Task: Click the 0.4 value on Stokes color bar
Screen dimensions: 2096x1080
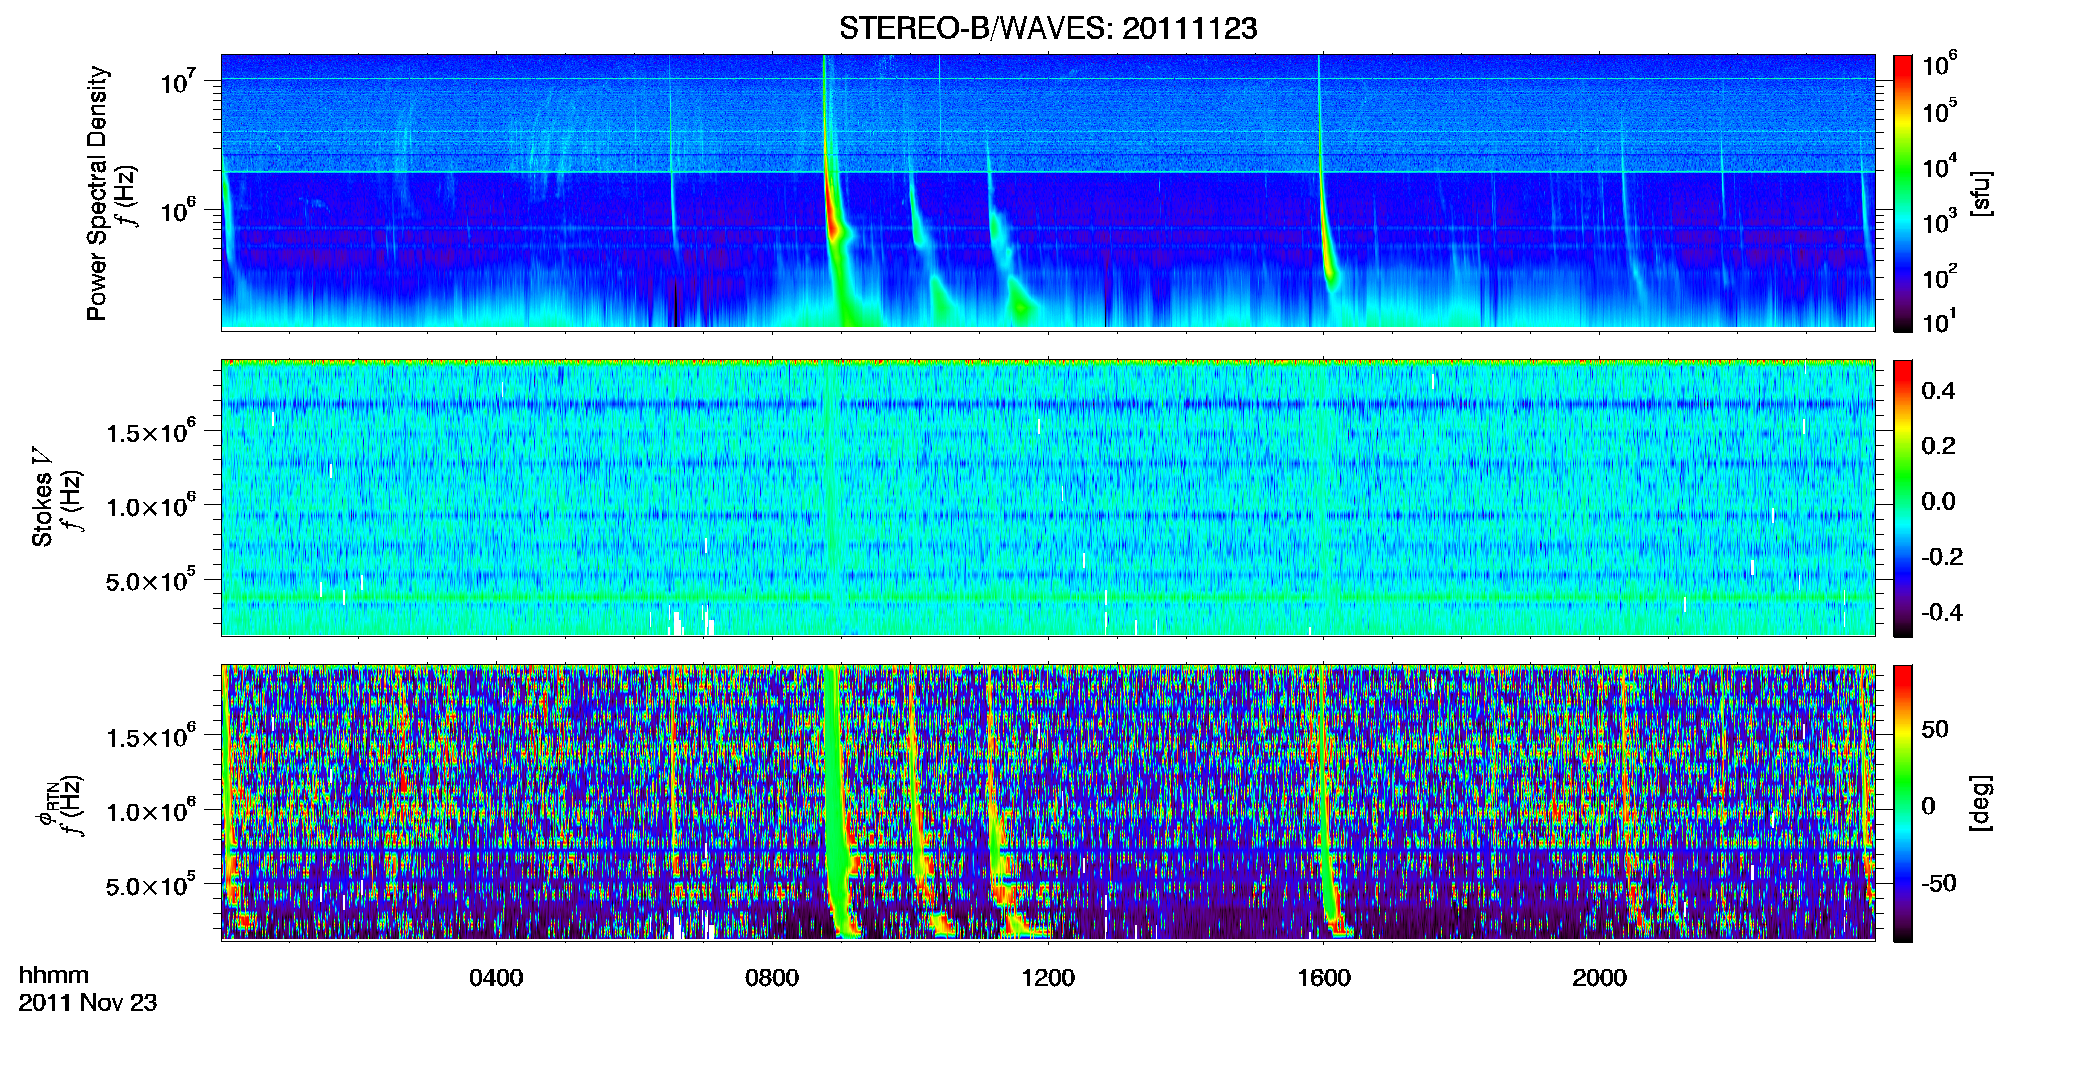Action: (x=1938, y=391)
